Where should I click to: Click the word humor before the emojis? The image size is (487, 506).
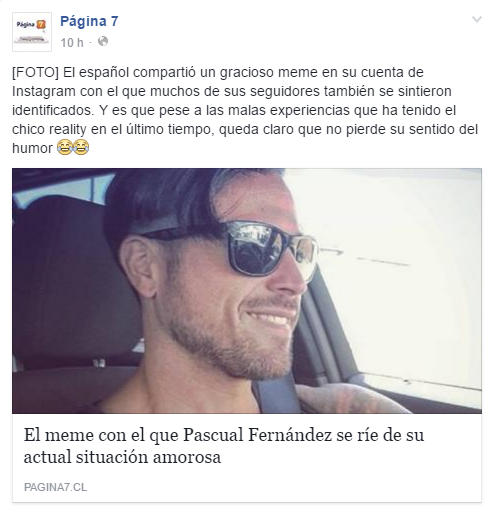point(32,148)
